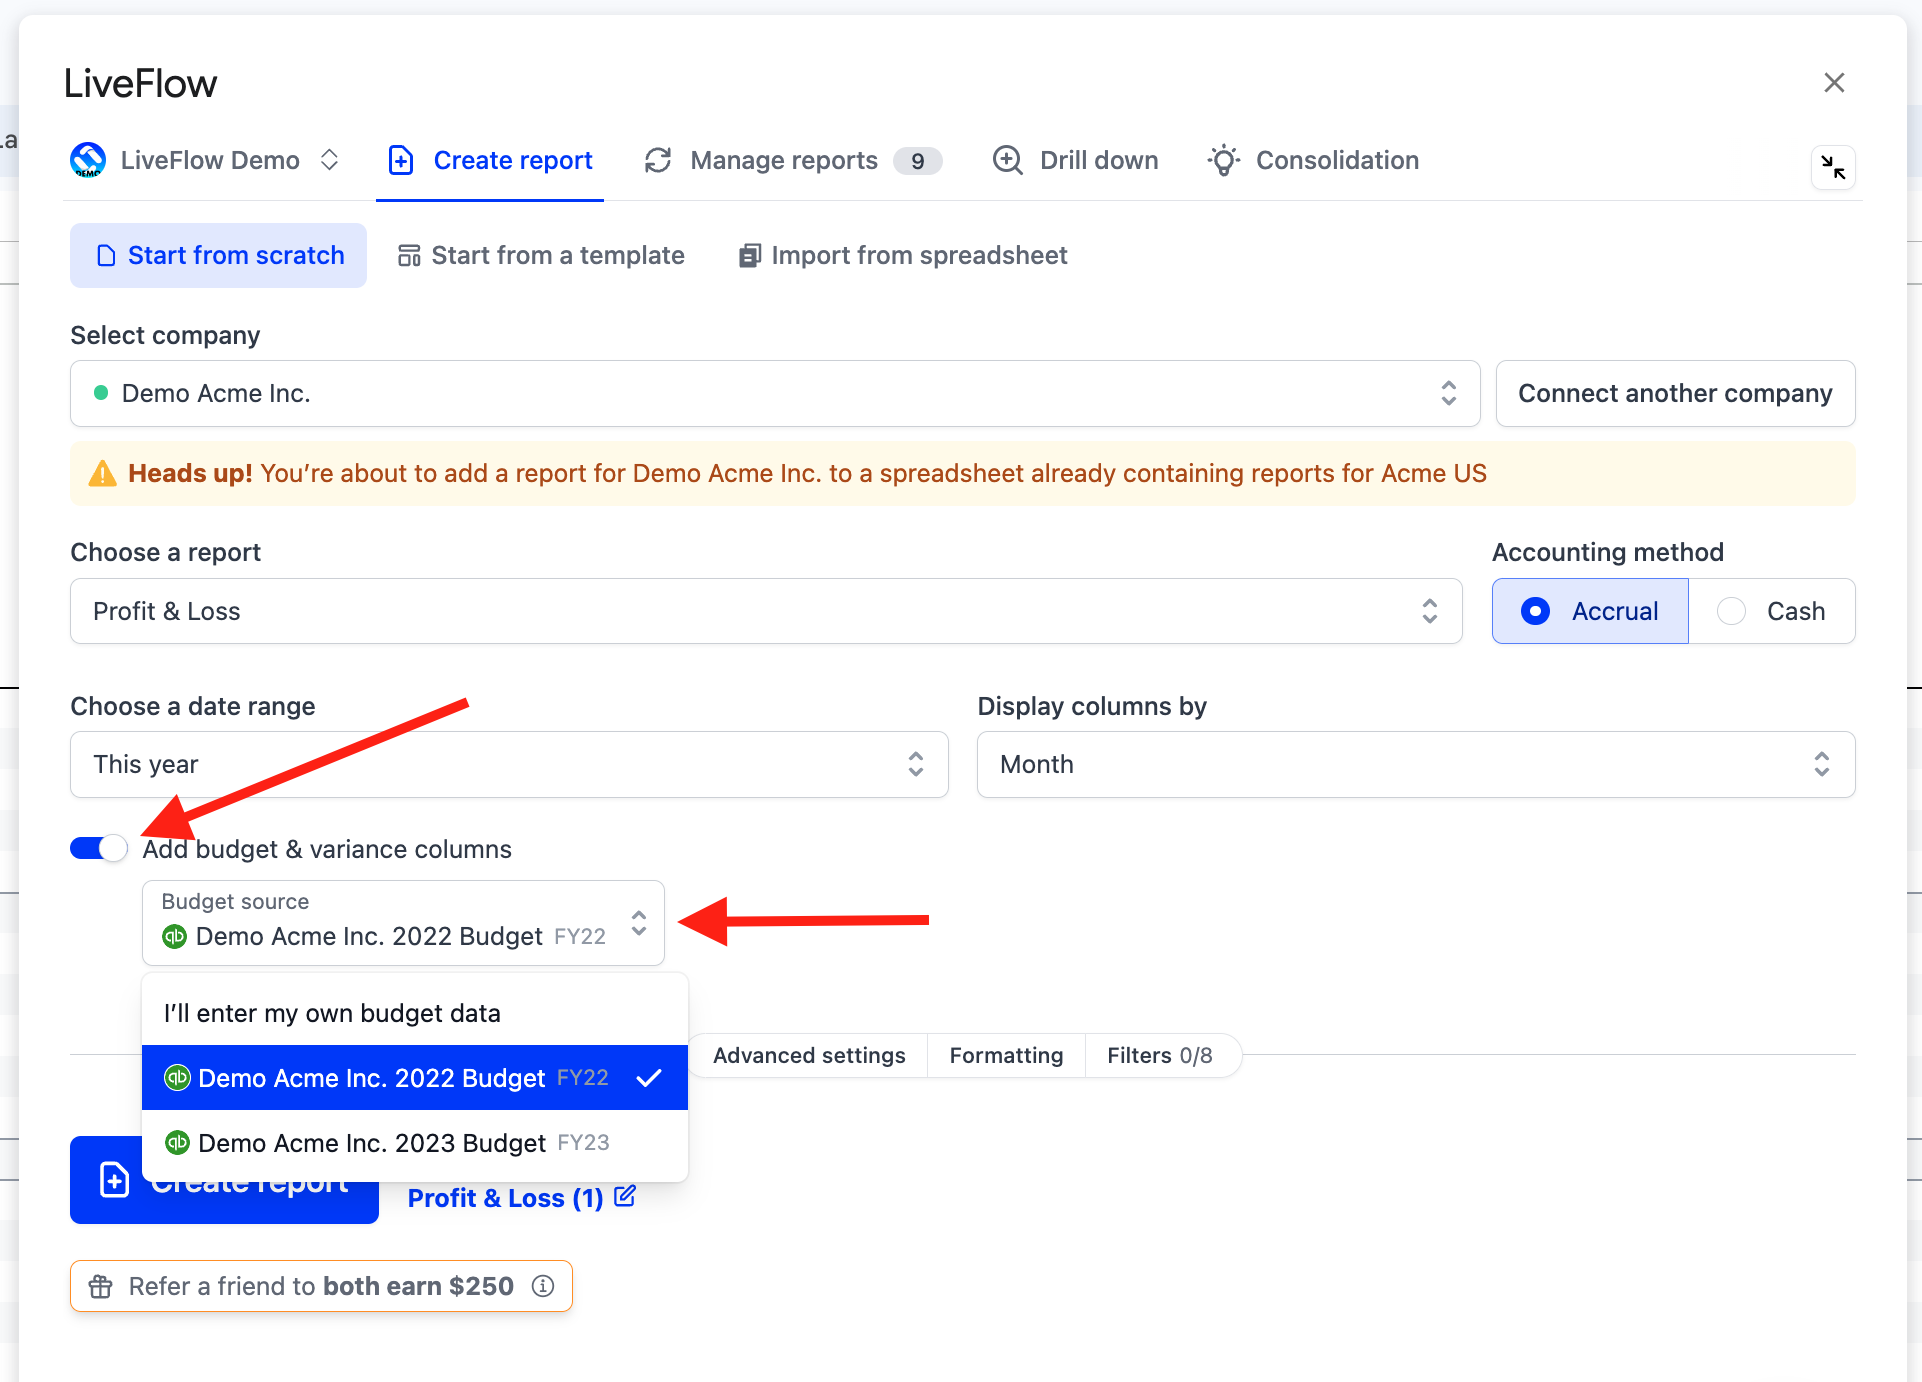
Task: Select Cash accounting method
Action: (1772, 611)
